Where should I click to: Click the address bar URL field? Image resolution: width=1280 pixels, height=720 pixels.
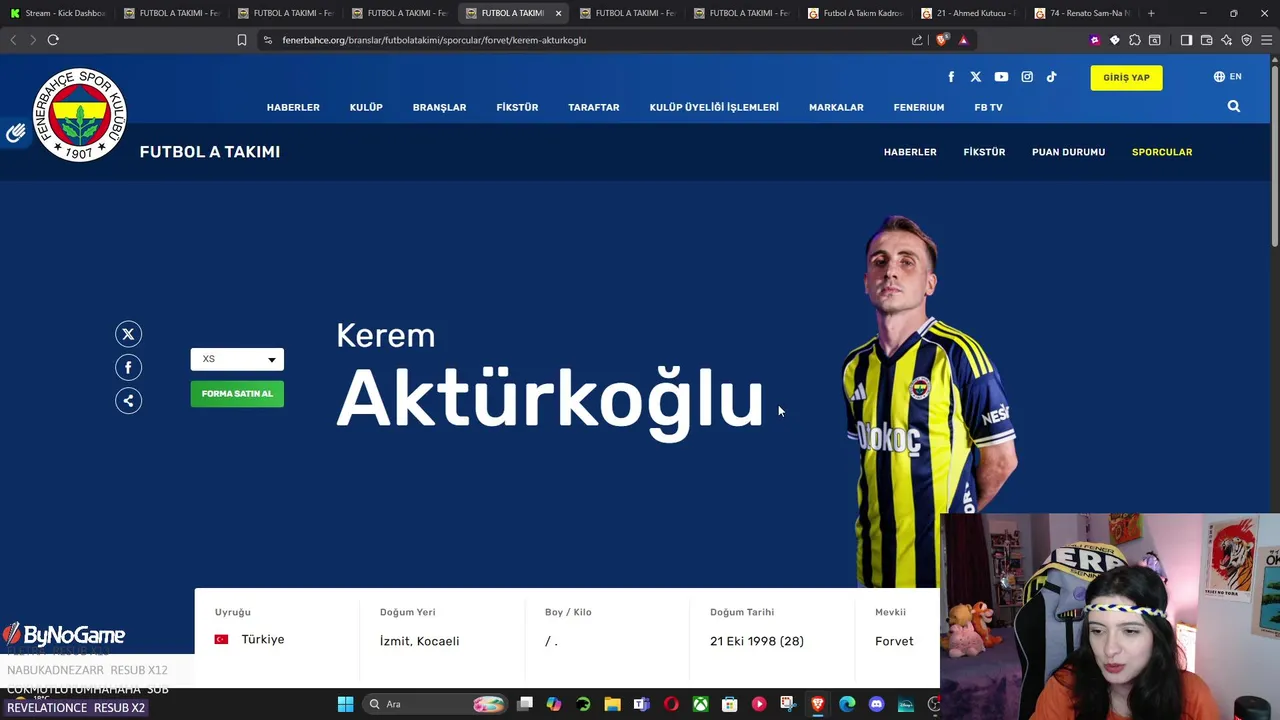click(590, 40)
